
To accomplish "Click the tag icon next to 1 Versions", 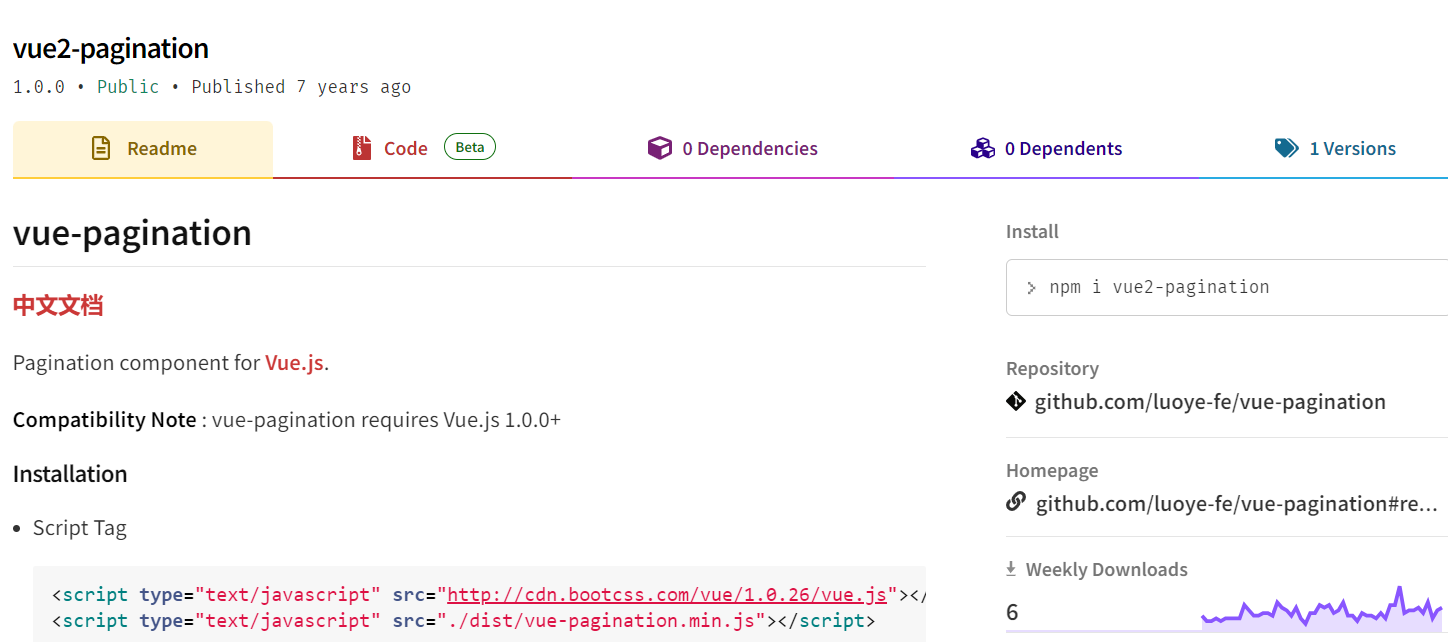I will click(1287, 147).
